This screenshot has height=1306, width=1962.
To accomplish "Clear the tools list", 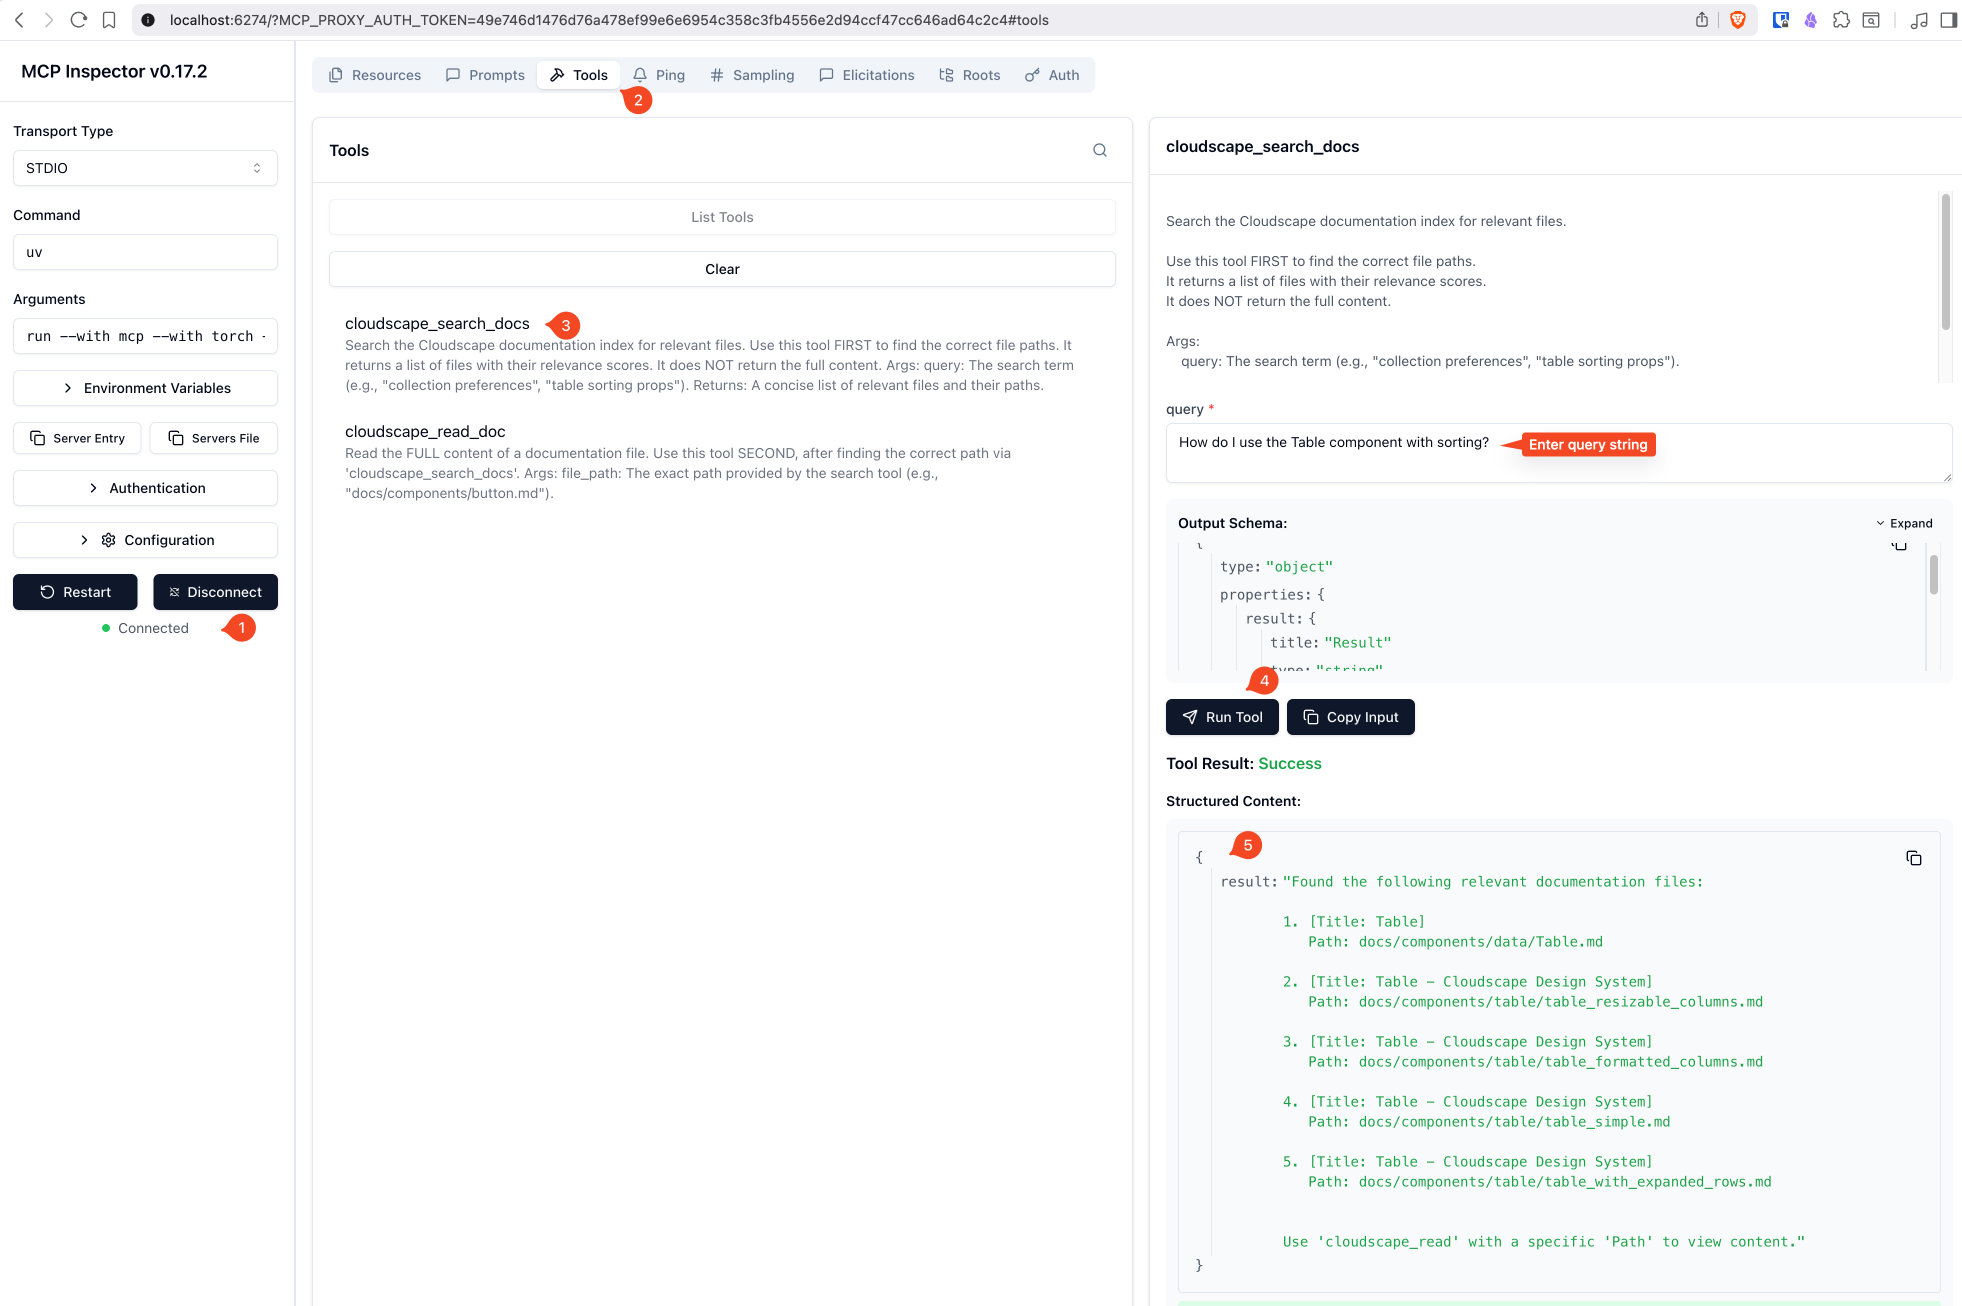I will pos(721,268).
